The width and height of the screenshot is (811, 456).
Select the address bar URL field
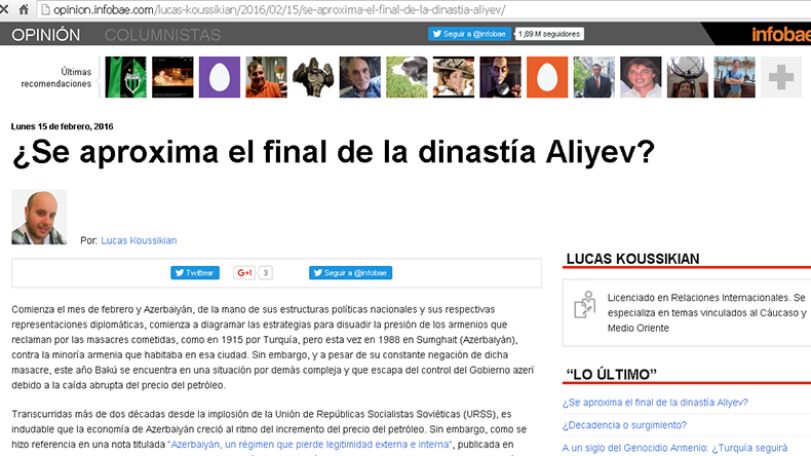click(x=424, y=10)
